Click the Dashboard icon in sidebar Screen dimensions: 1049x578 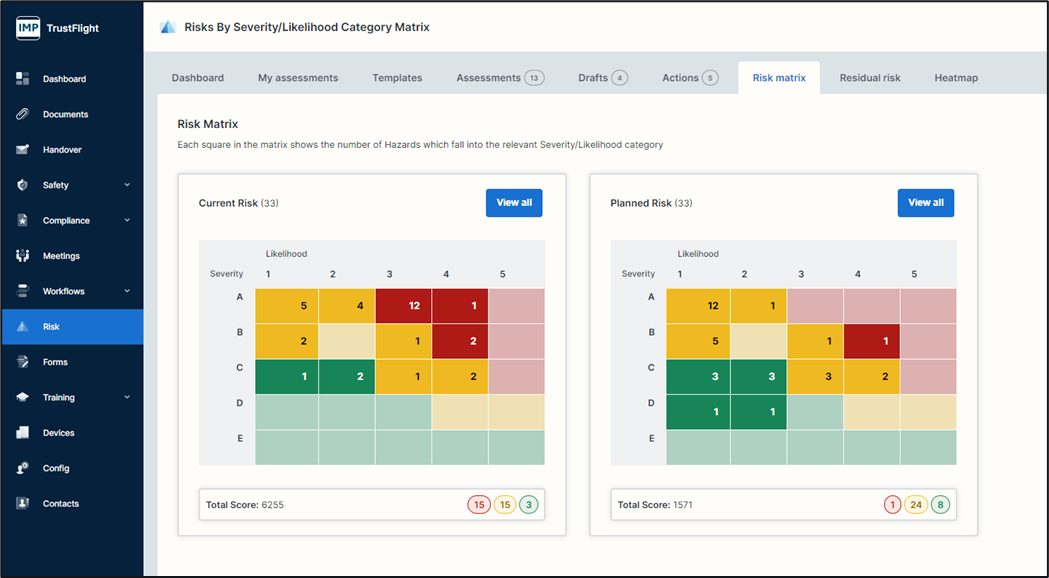click(x=22, y=79)
